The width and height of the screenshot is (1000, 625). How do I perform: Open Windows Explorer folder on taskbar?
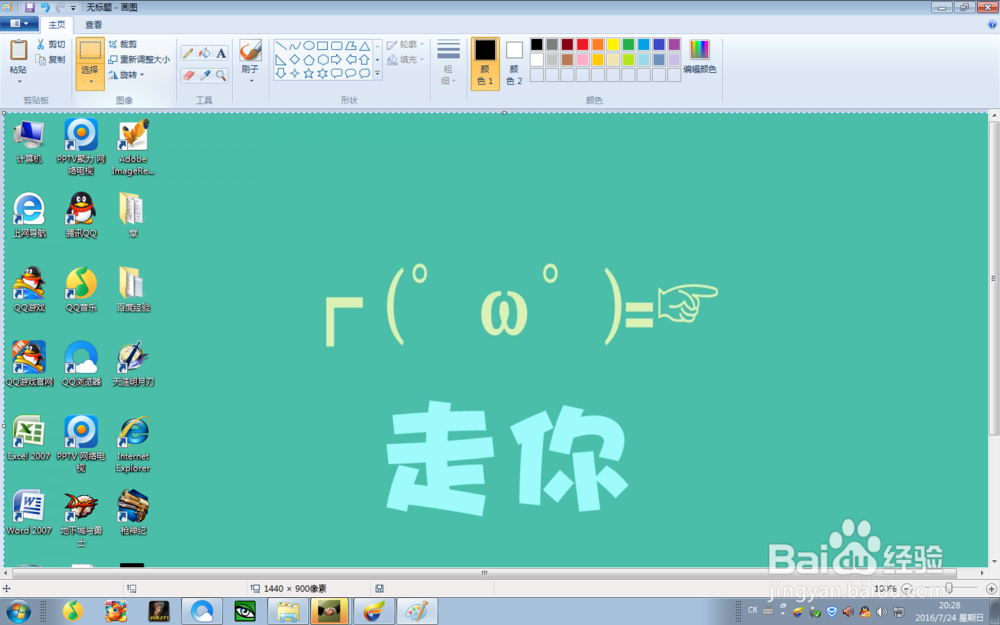tap(288, 612)
